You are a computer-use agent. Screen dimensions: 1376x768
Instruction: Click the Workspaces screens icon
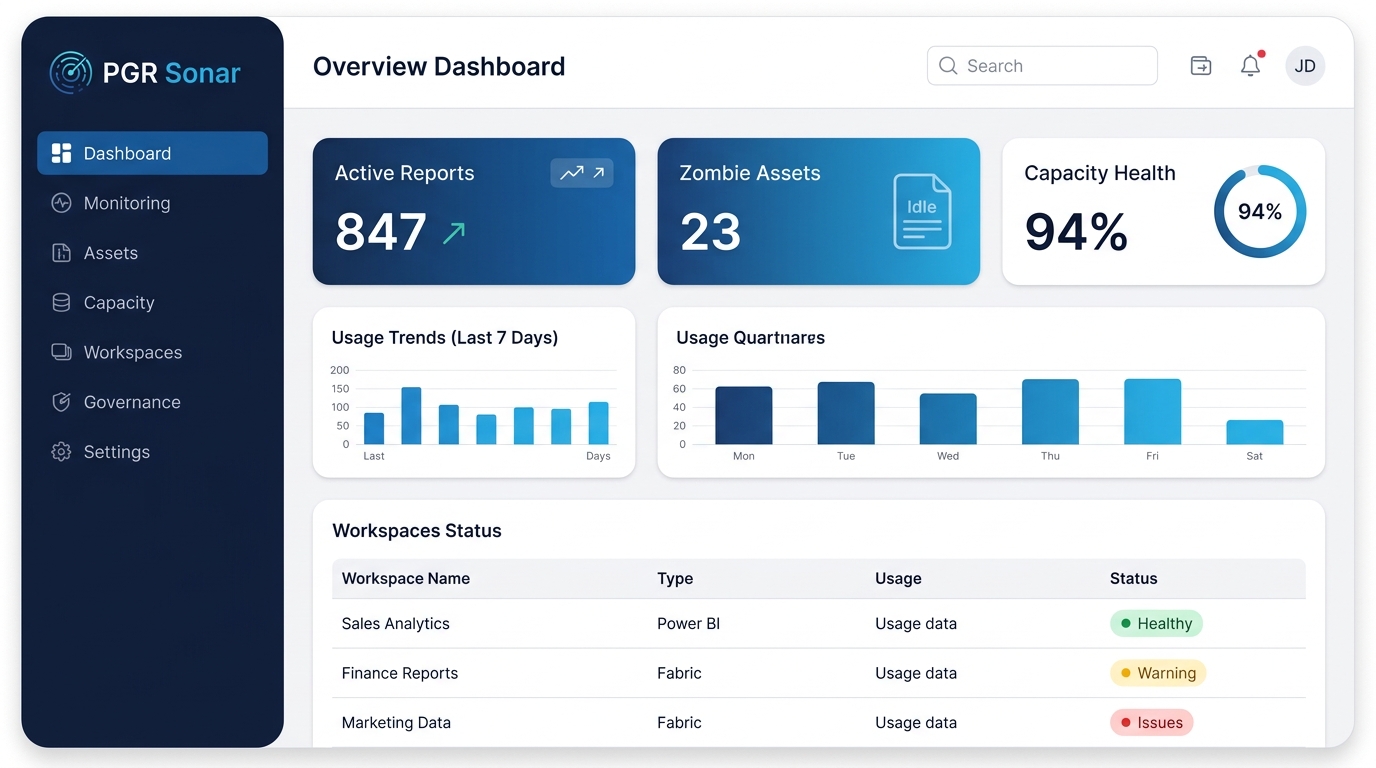61,352
